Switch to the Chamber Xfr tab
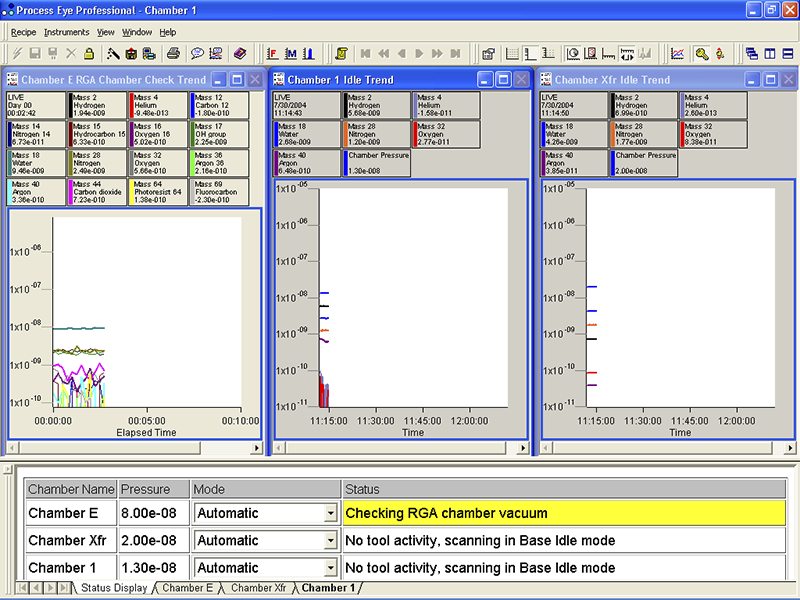Screen dimensions: 800x600 (x=258, y=588)
